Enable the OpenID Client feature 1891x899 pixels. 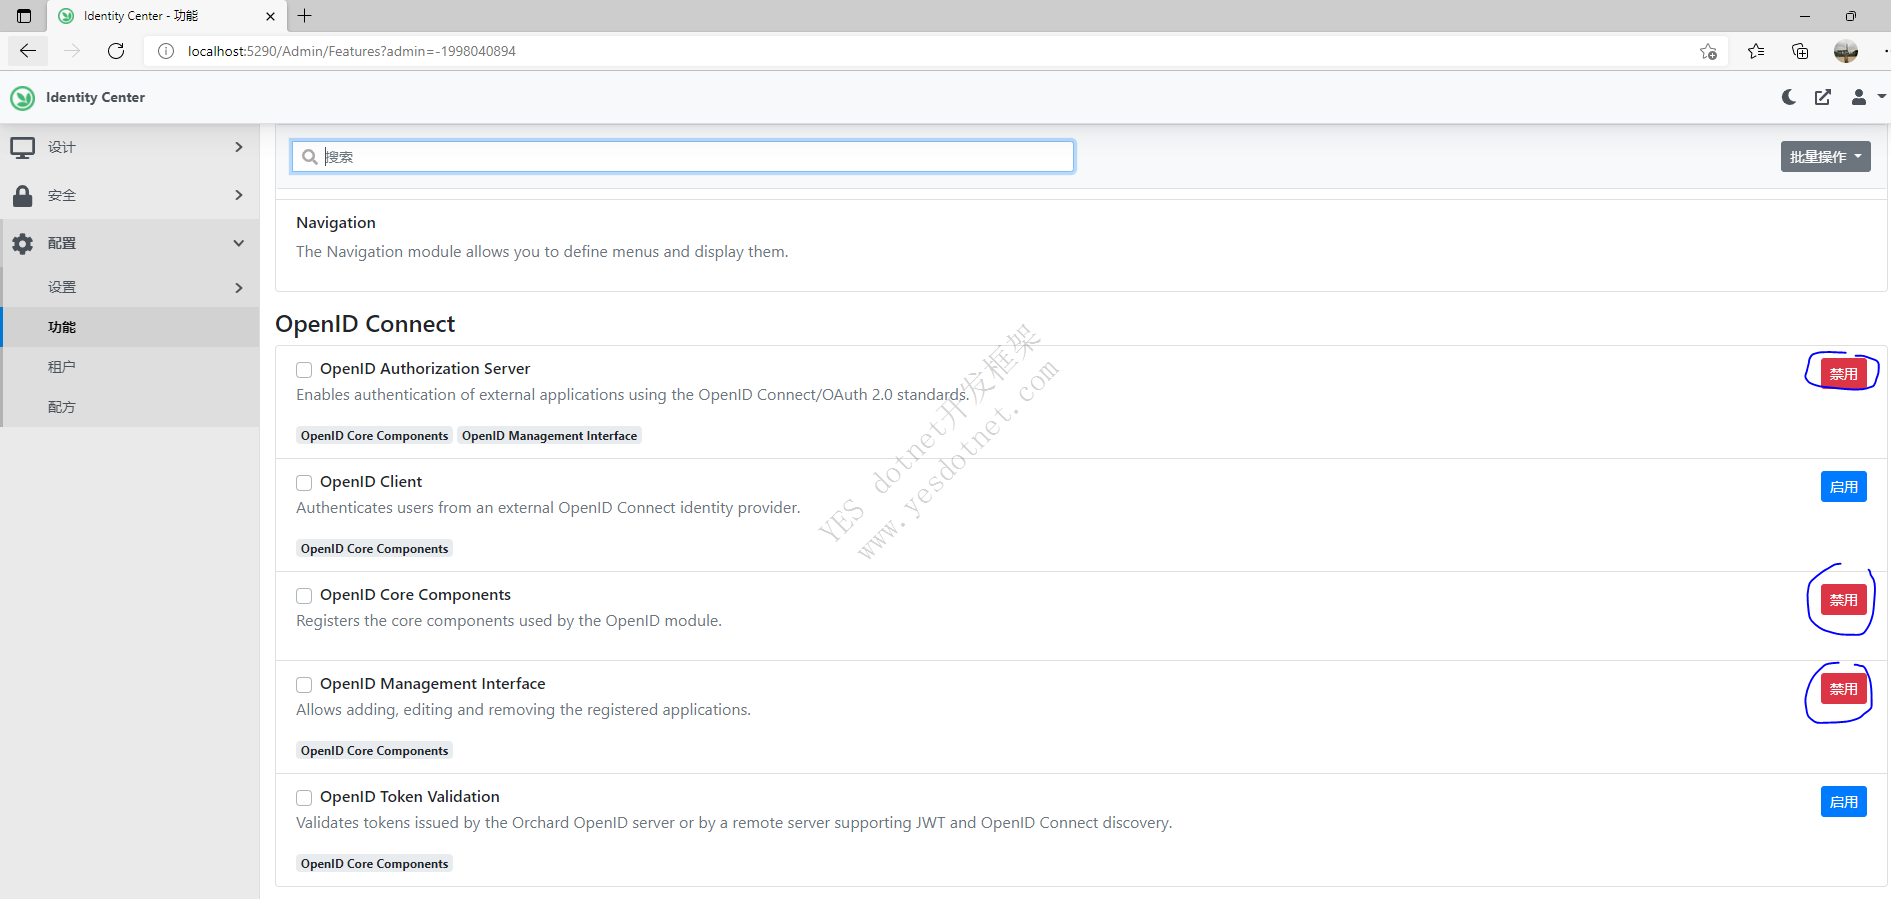[1843, 487]
